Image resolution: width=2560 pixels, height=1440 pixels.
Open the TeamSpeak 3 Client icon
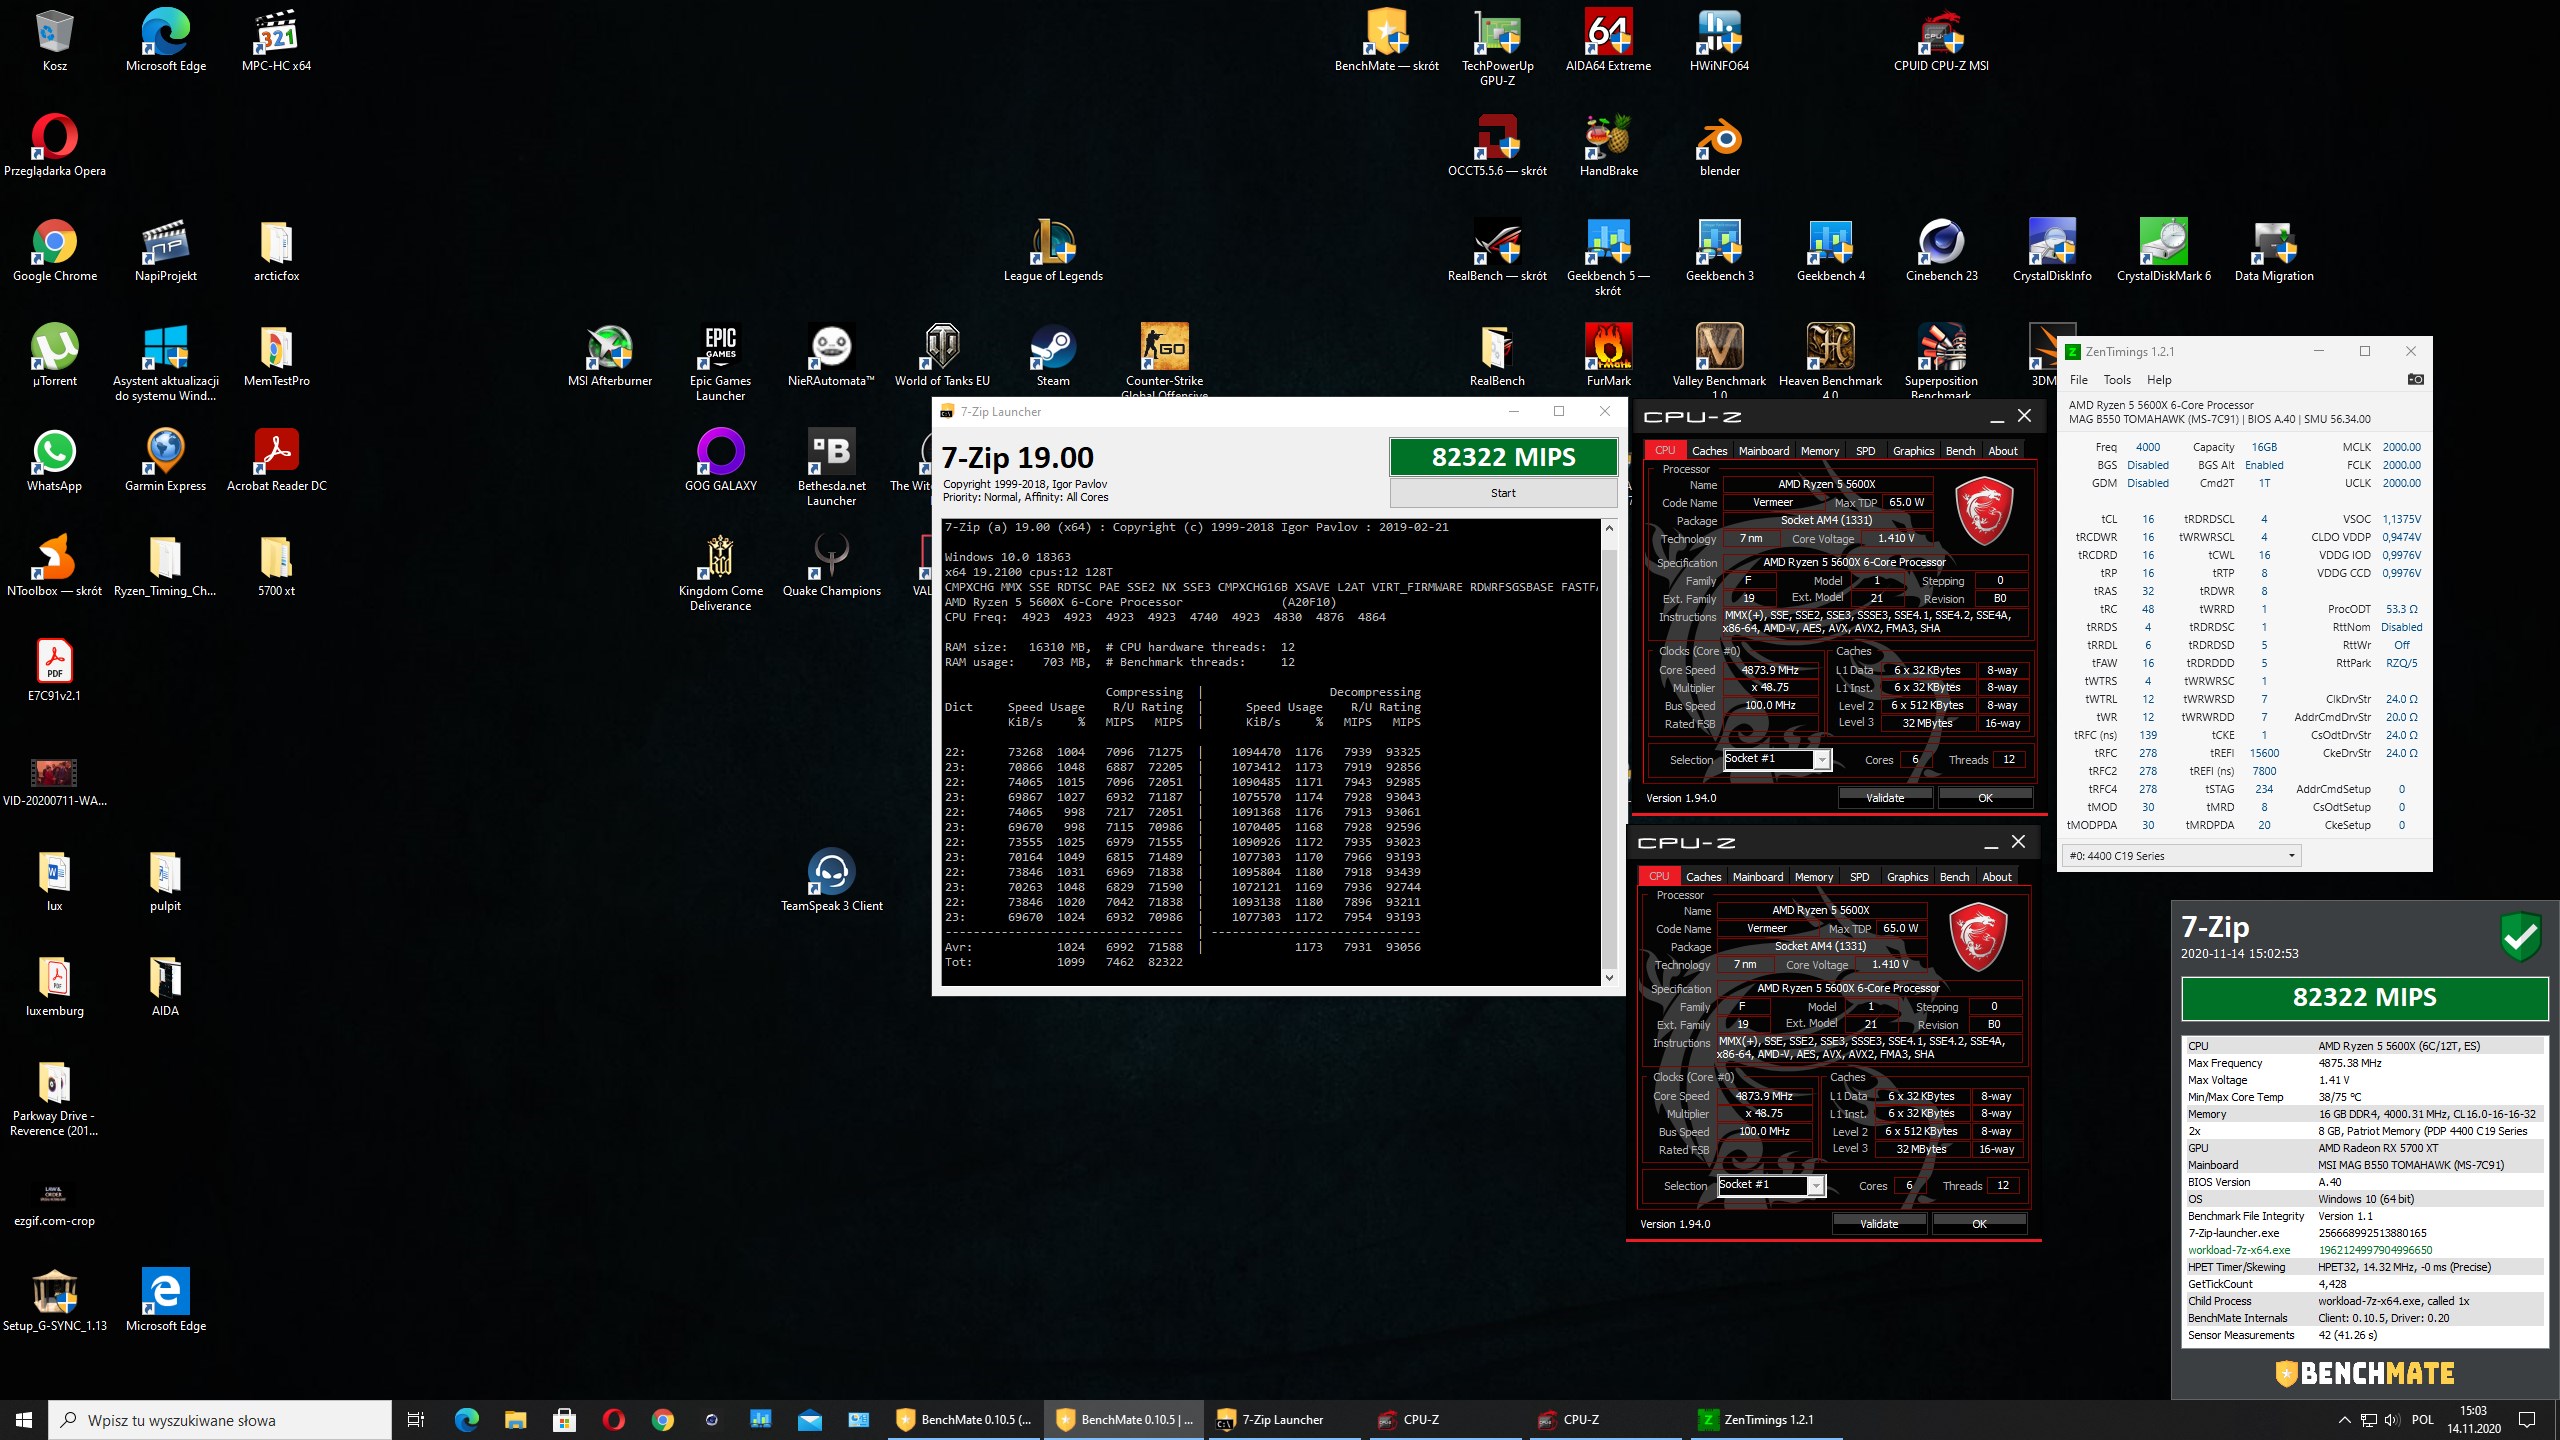point(831,880)
